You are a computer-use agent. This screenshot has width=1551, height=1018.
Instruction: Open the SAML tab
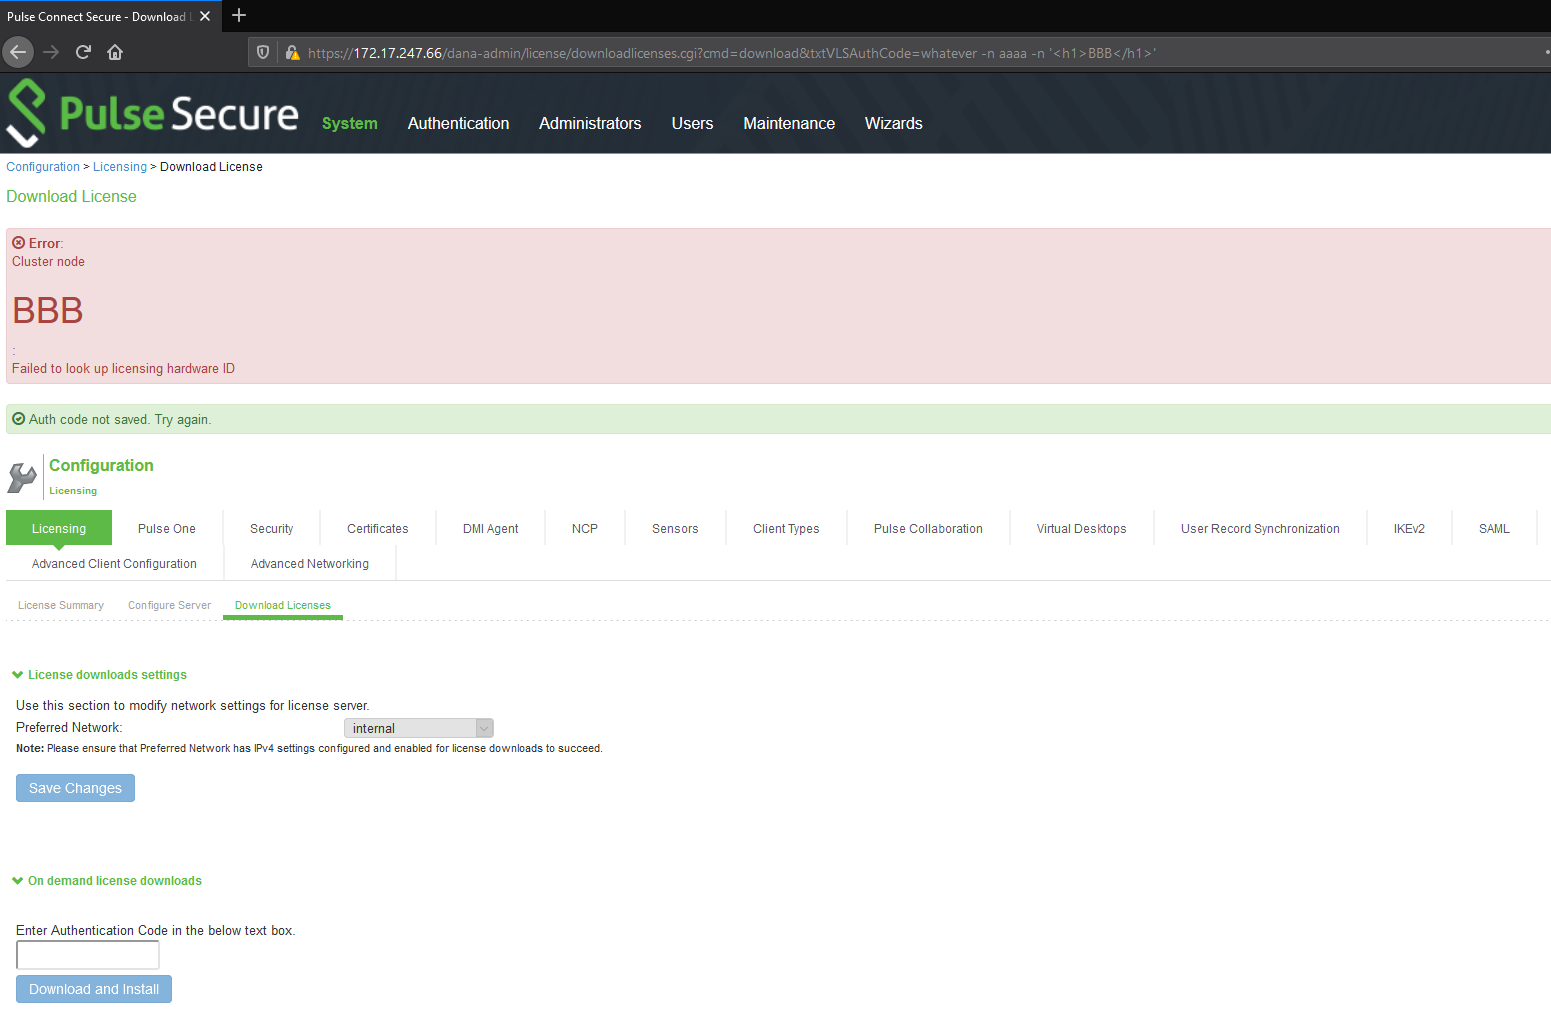point(1494,528)
